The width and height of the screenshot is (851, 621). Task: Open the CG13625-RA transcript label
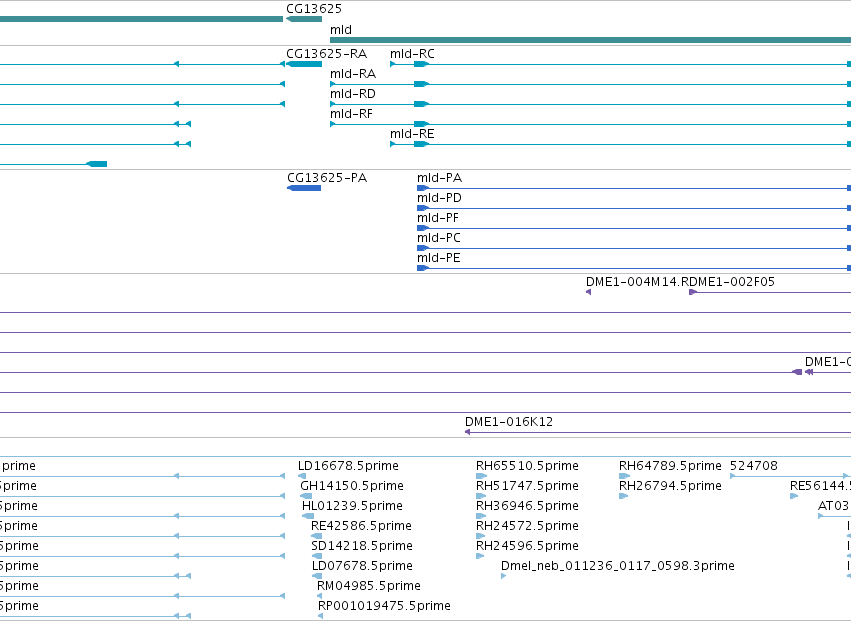tap(326, 54)
